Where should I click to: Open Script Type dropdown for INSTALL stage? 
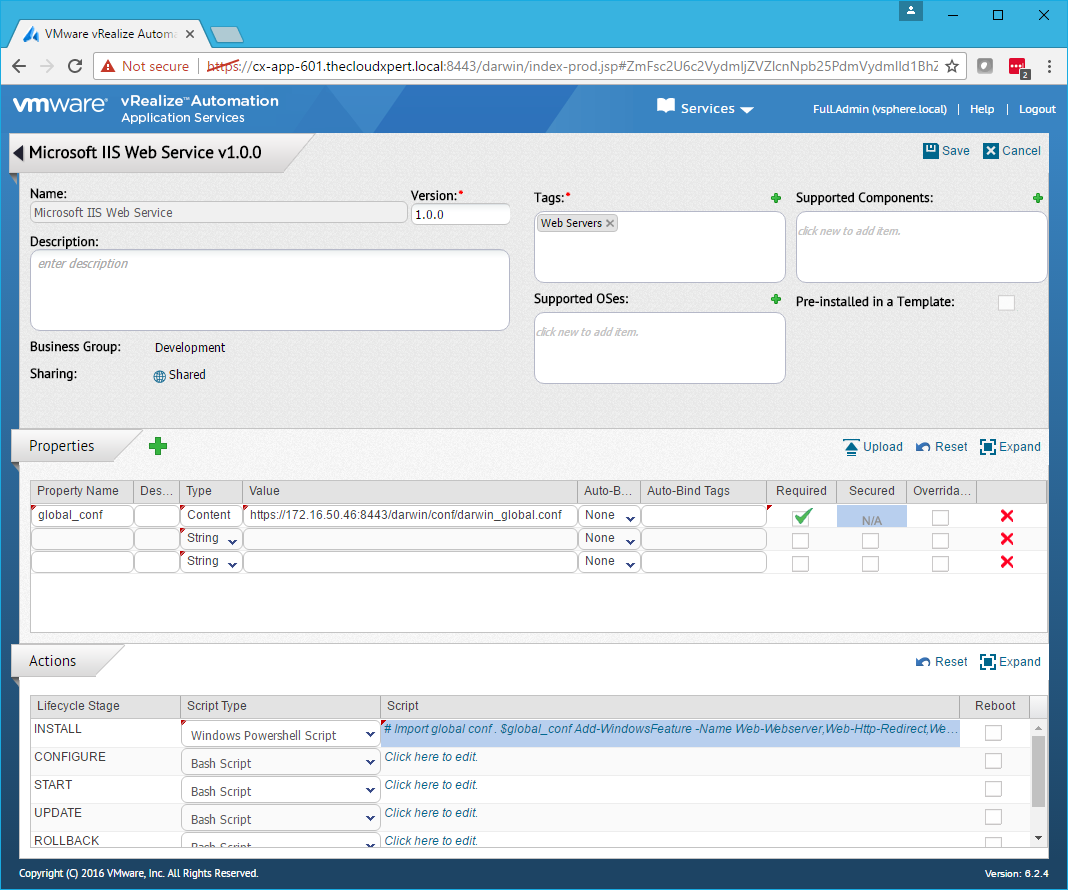point(279,735)
